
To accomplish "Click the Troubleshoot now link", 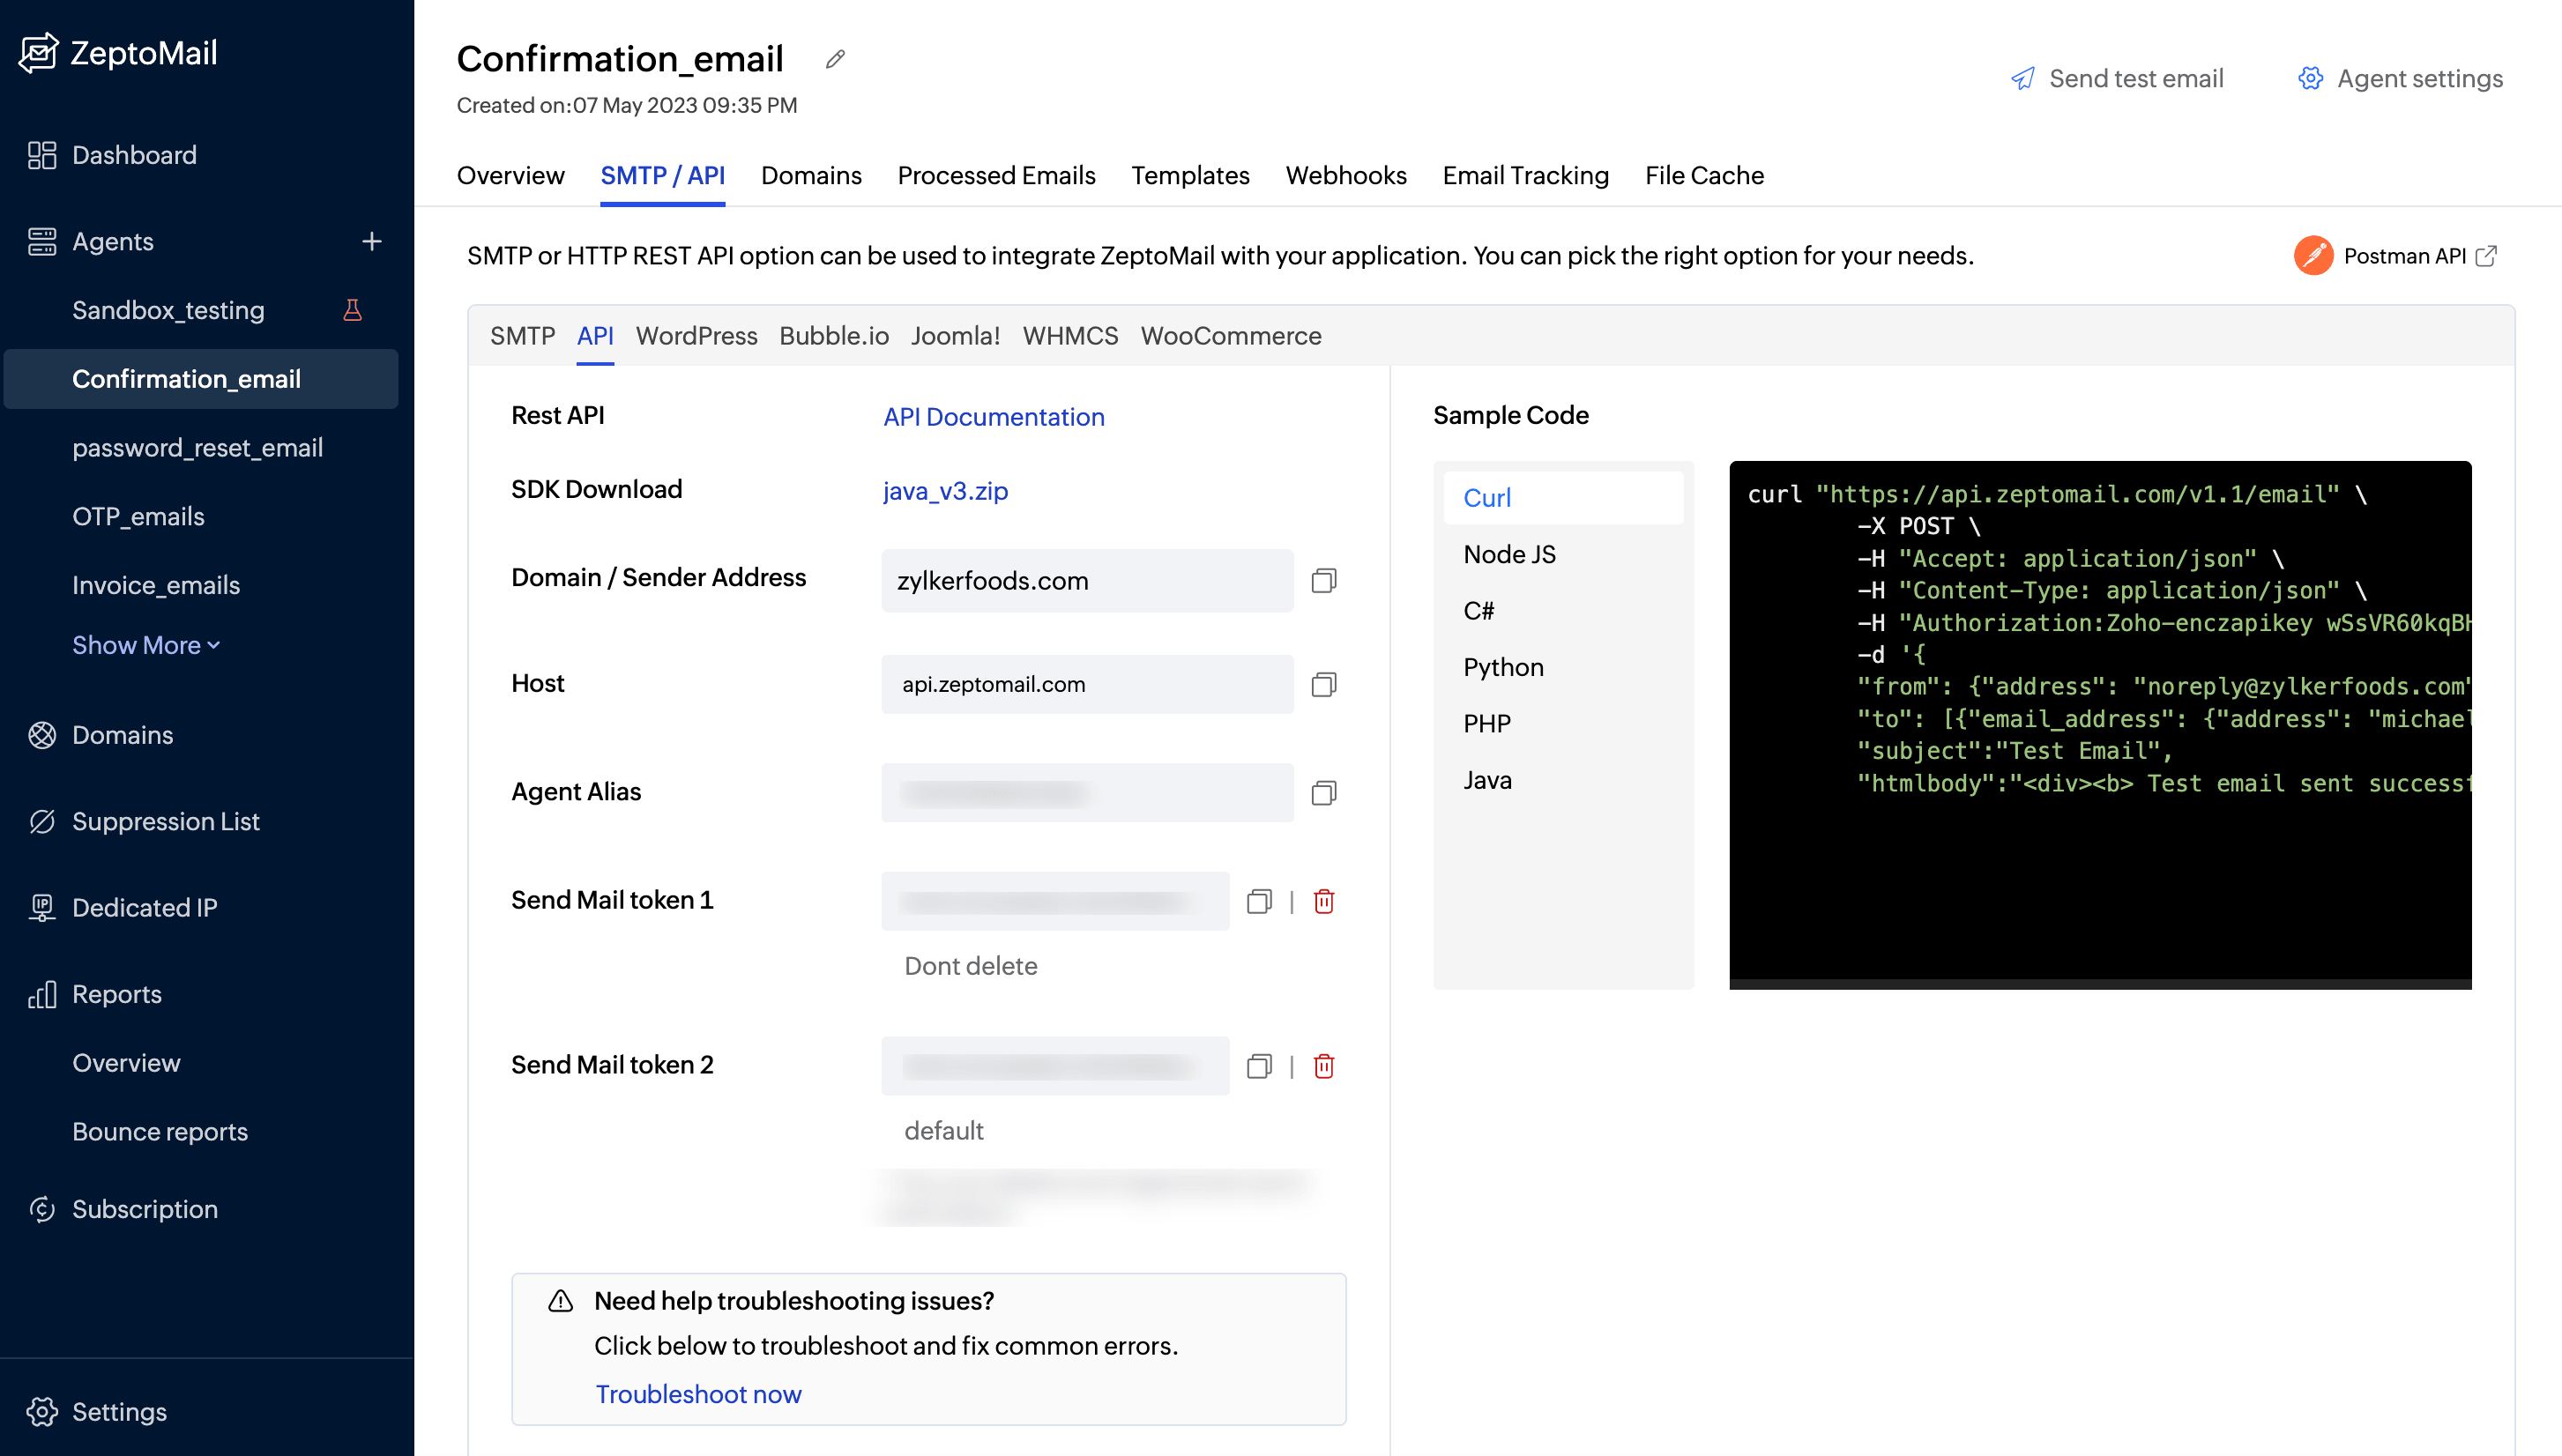I will point(698,1394).
